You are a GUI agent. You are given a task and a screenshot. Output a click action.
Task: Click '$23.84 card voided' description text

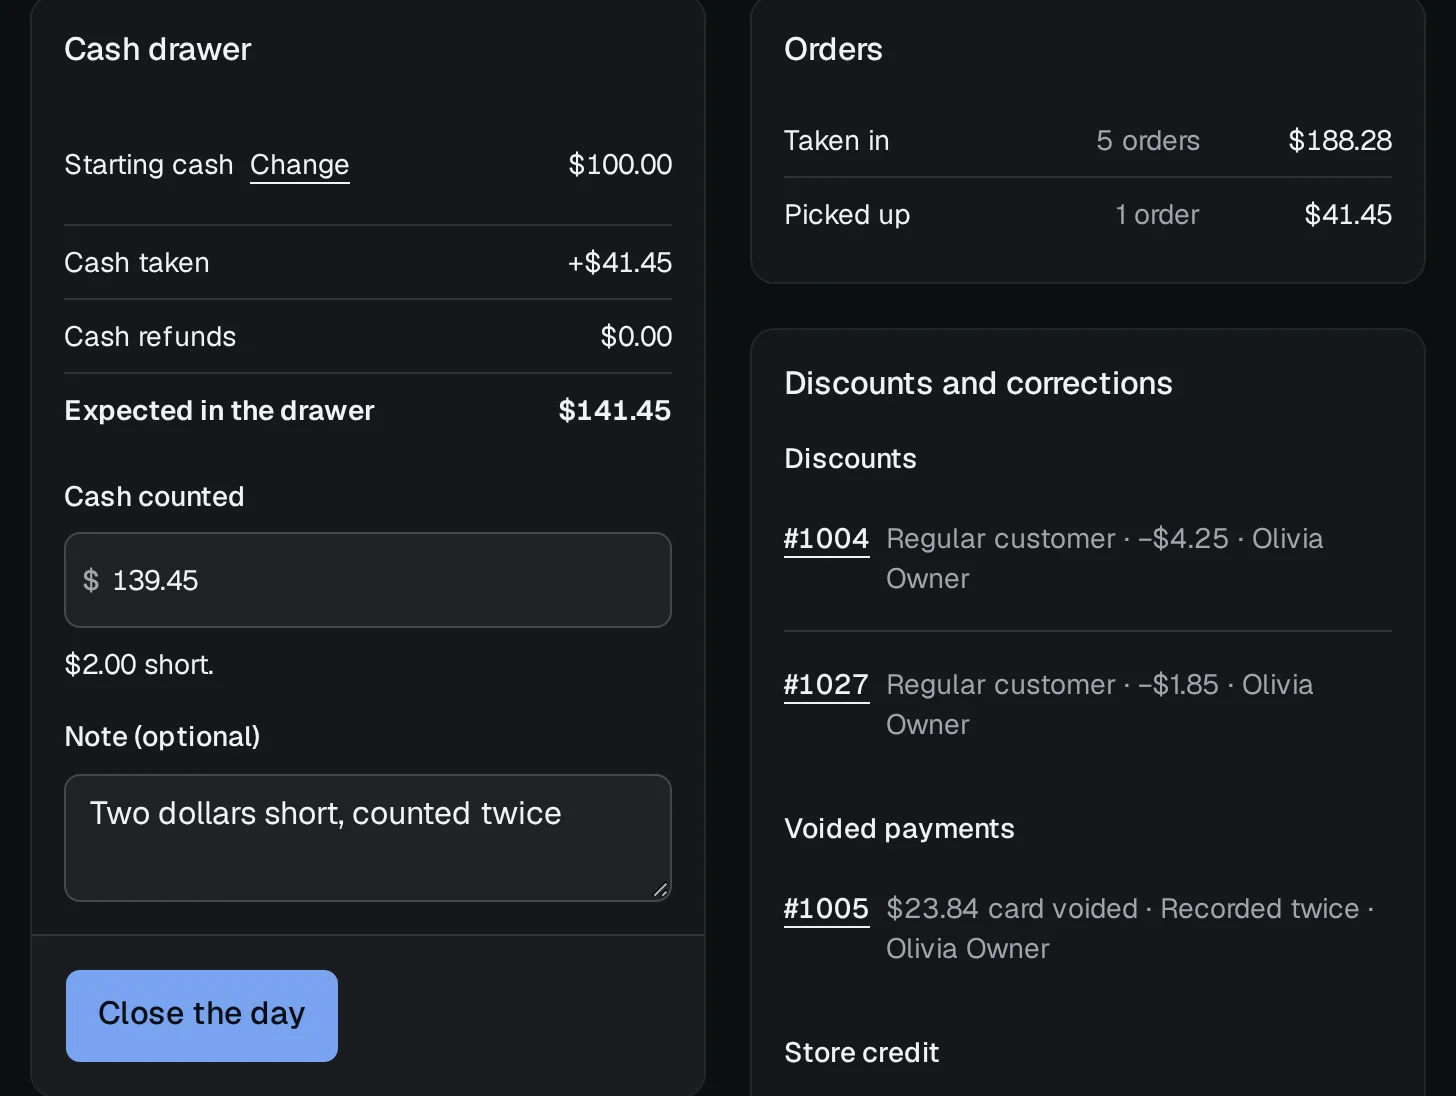(1012, 909)
